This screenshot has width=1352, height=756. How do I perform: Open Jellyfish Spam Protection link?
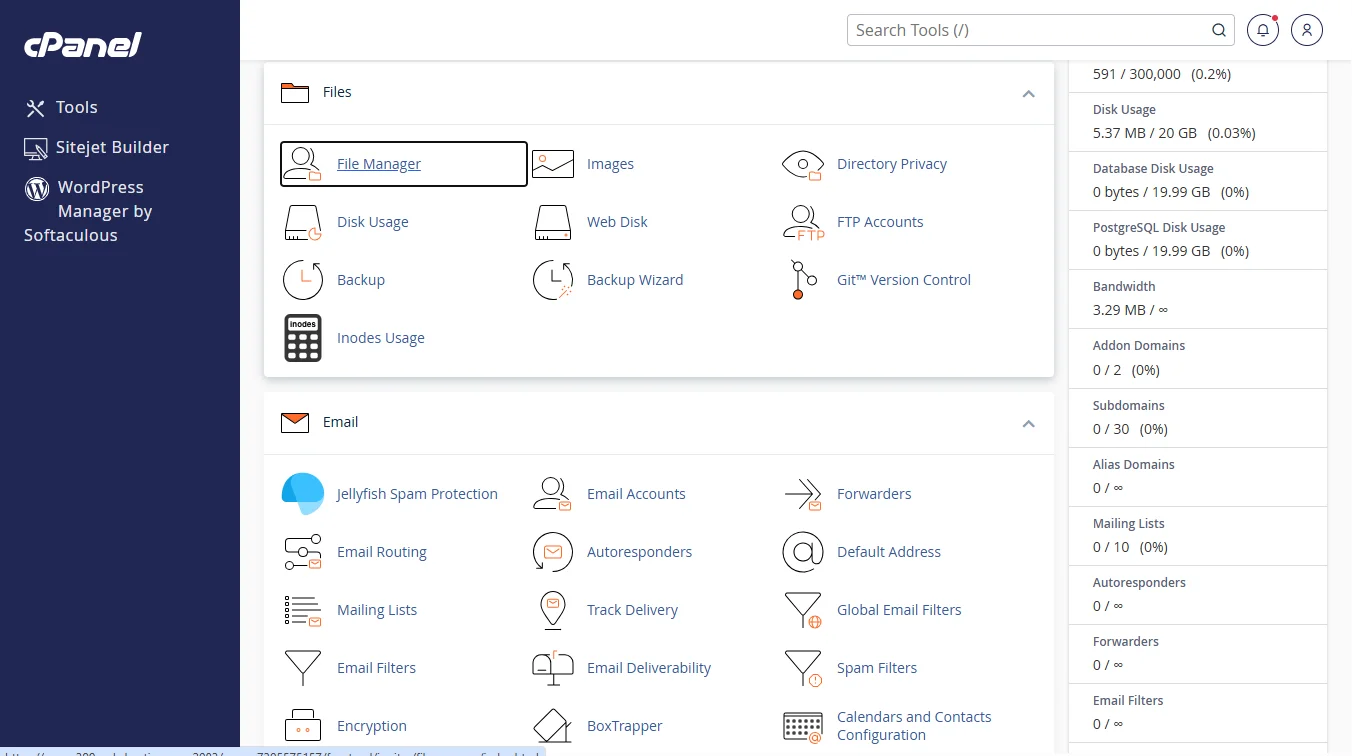pyautogui.click(x=417, y=494)
